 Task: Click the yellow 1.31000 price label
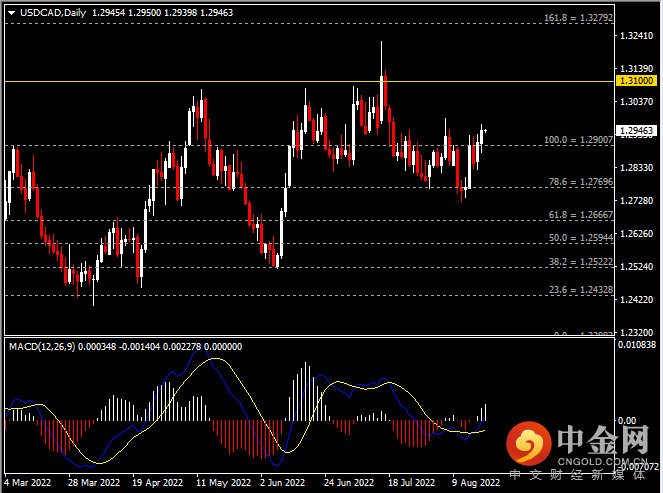pyautogui.click(x=636, y=80)
